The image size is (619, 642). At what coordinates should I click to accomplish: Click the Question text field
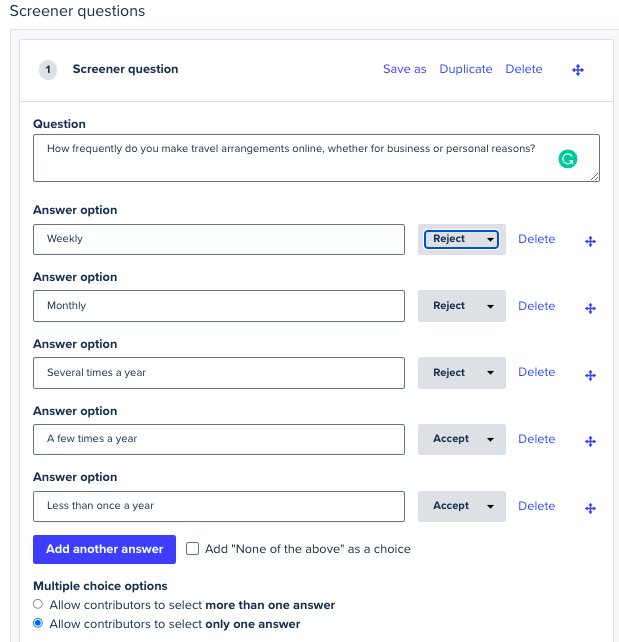(x=316, y=158)
